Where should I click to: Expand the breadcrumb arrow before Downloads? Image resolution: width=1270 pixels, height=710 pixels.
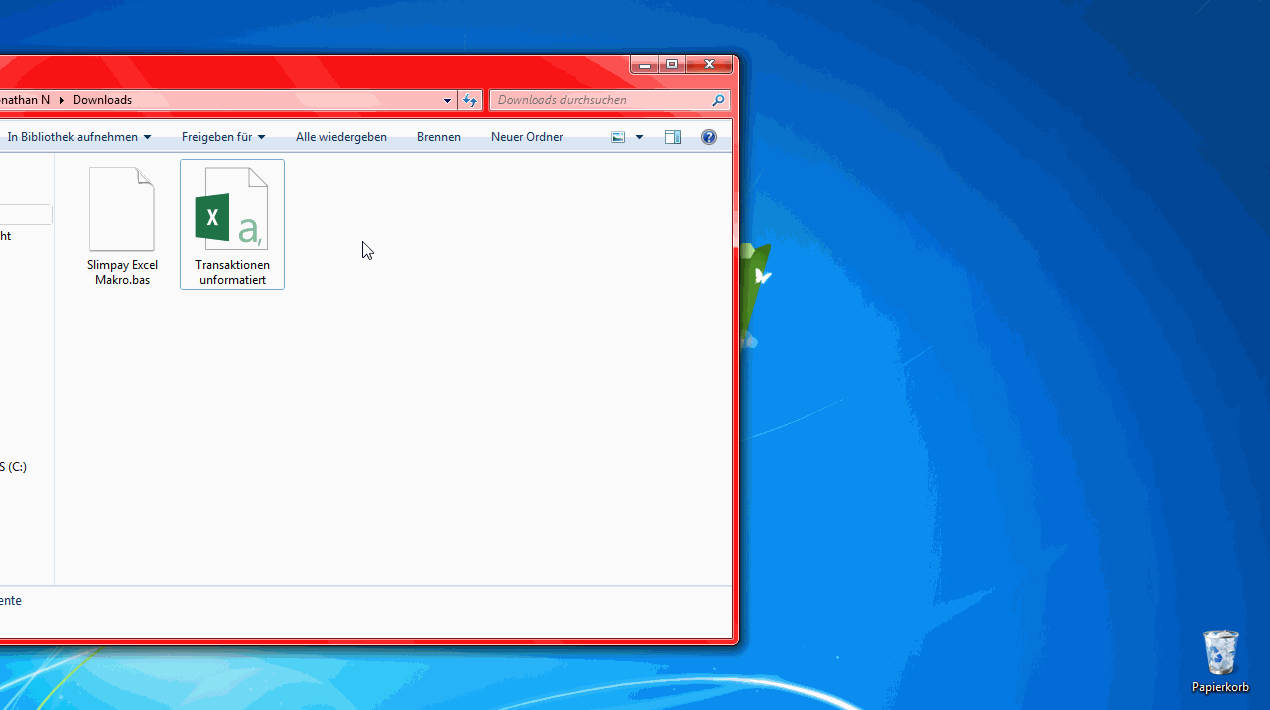click(61, 100)
